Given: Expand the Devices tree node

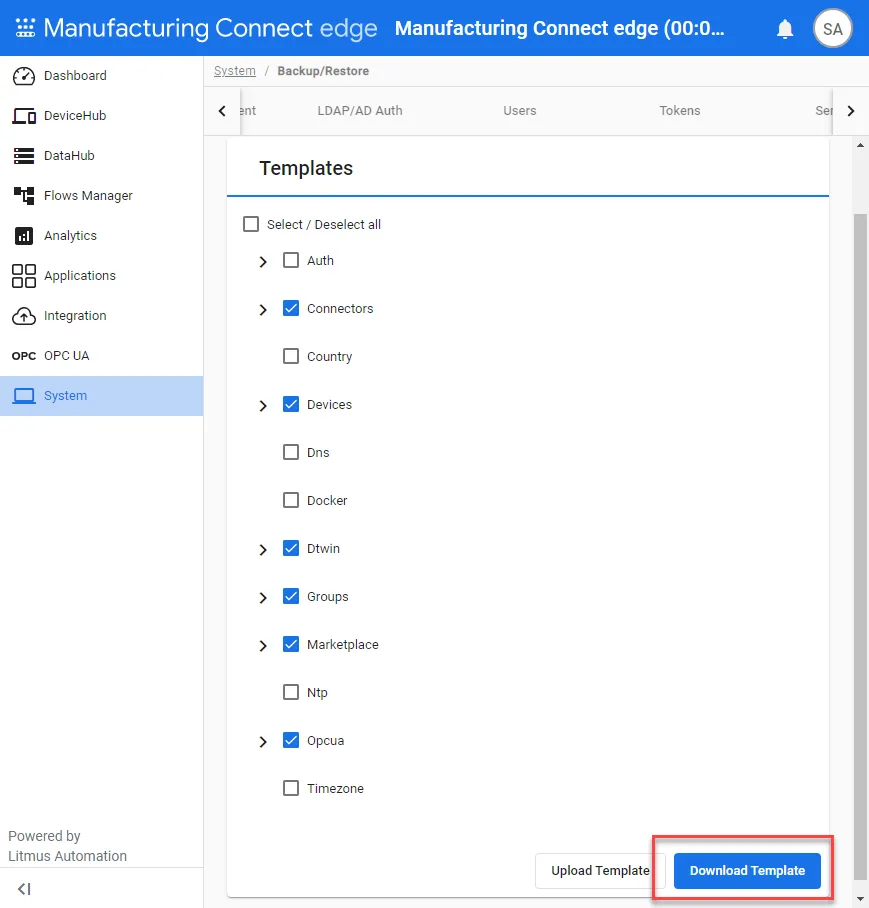Looking at the screenshot, I should coord(263,406).
